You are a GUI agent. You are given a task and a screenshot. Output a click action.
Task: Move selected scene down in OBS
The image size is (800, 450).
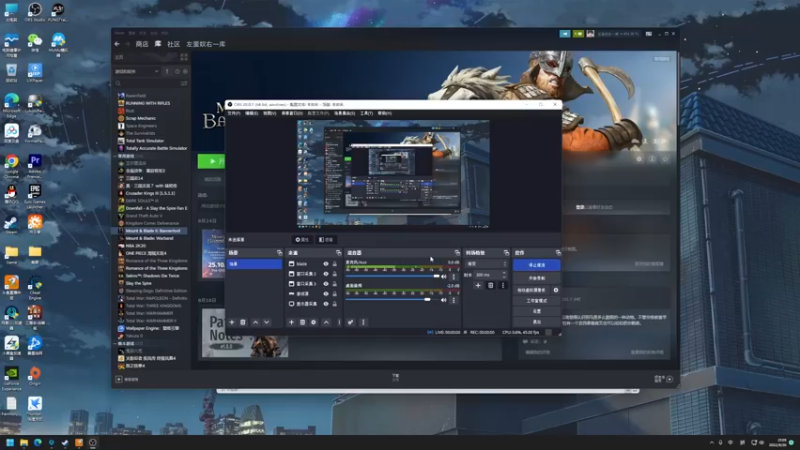point(266,322)
